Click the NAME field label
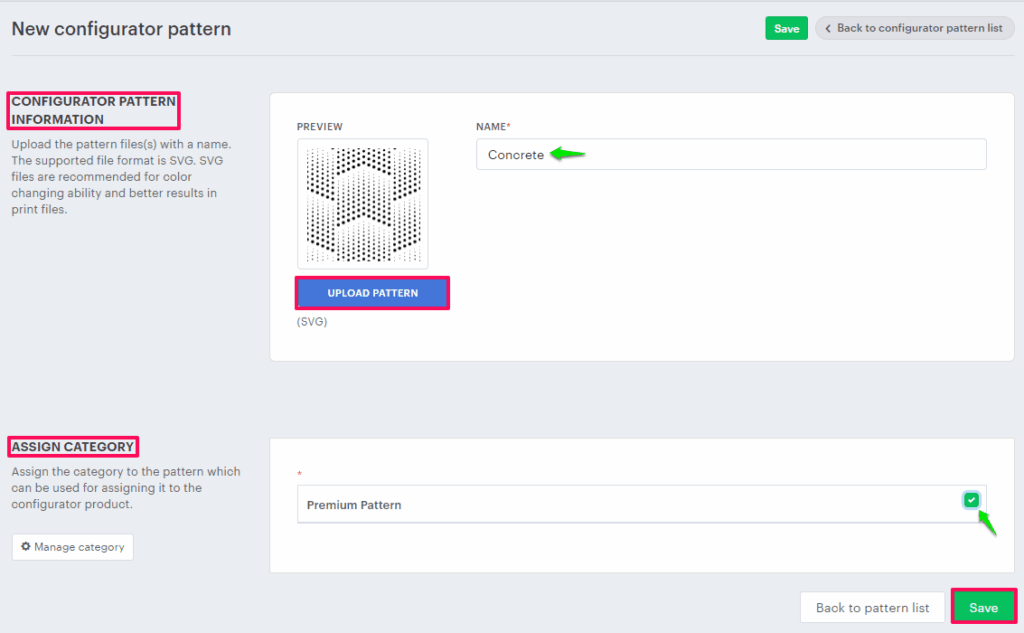This screenshot has height=633, width=1024. click(x=492, y=127)
